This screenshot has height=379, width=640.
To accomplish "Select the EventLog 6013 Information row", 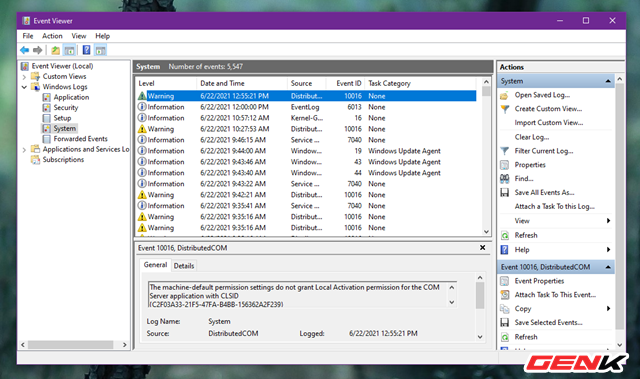I will click(x=306, y=107).
